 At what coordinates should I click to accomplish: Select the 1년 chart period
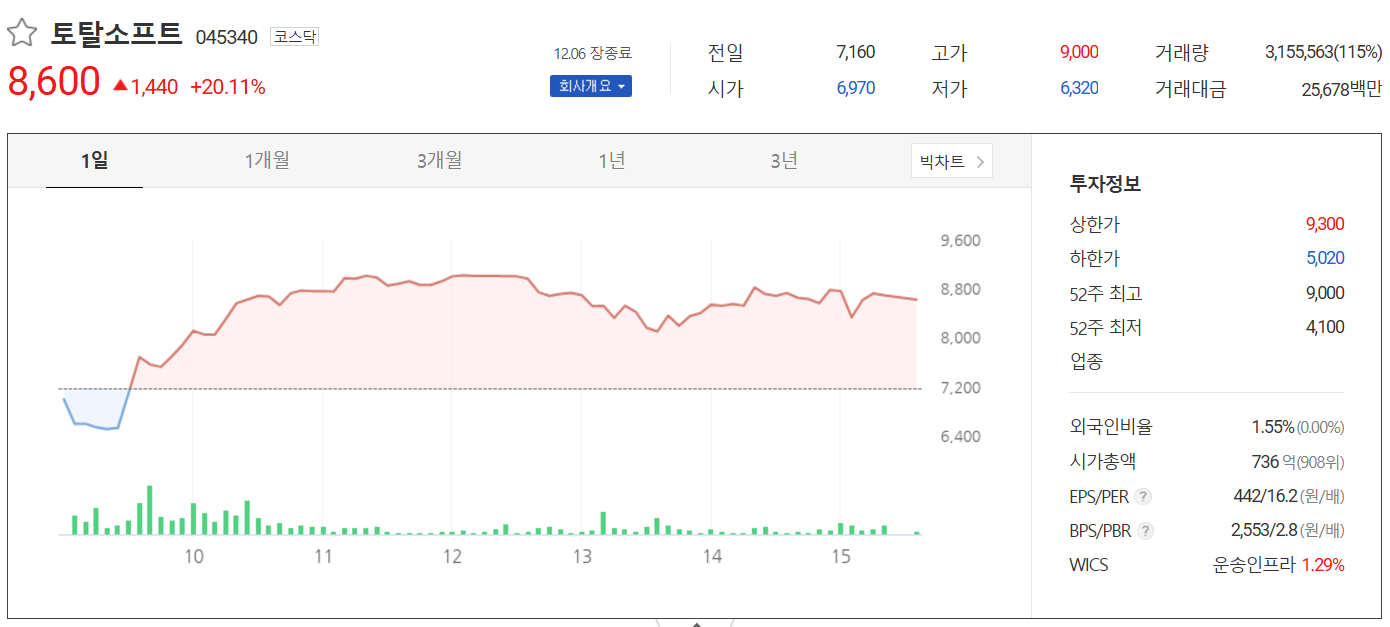pyautogui.click(x=612, y=160)
